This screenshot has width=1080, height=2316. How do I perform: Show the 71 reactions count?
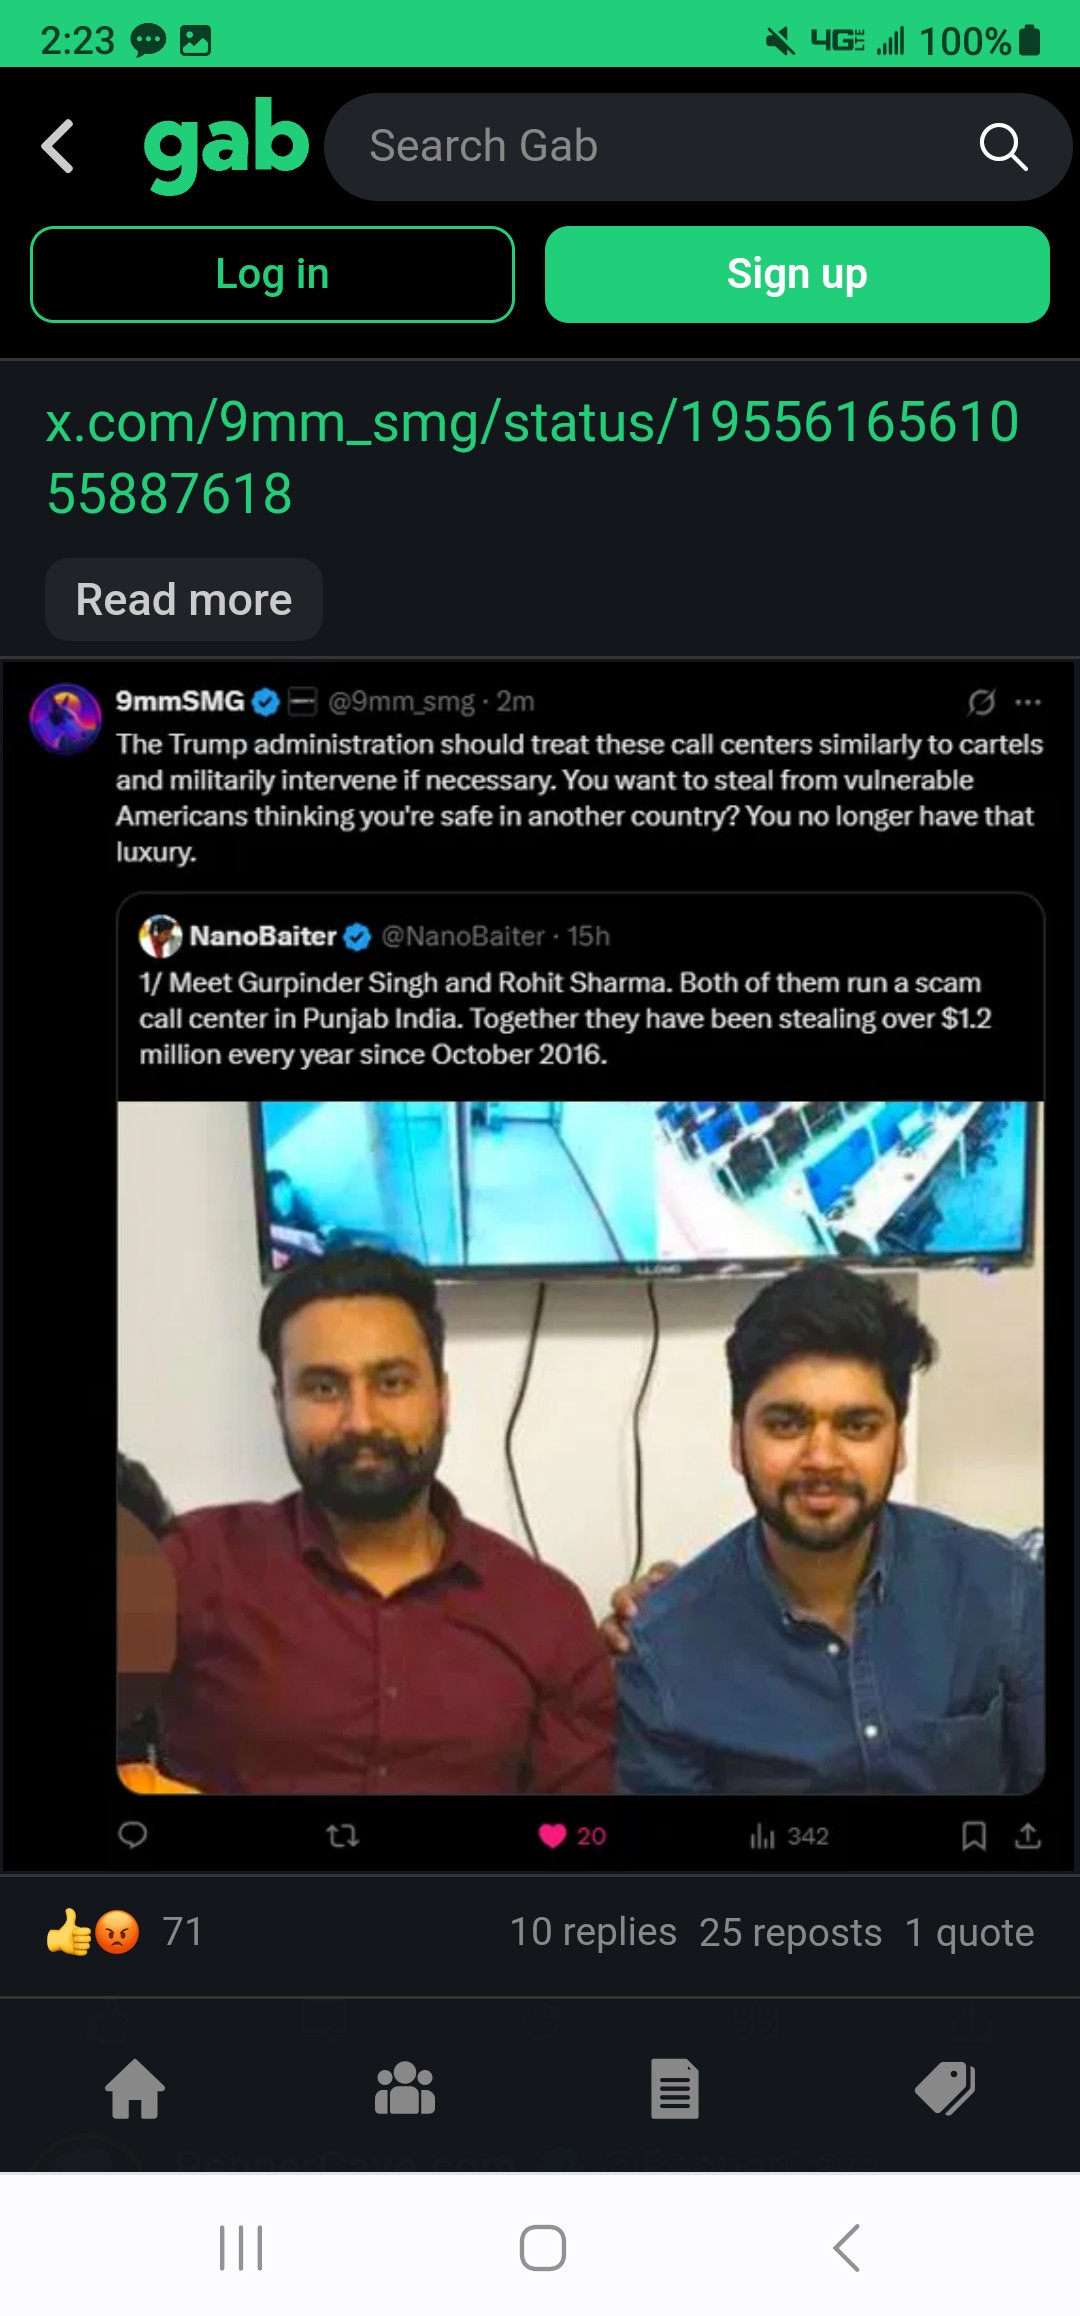click(183, 1932)
